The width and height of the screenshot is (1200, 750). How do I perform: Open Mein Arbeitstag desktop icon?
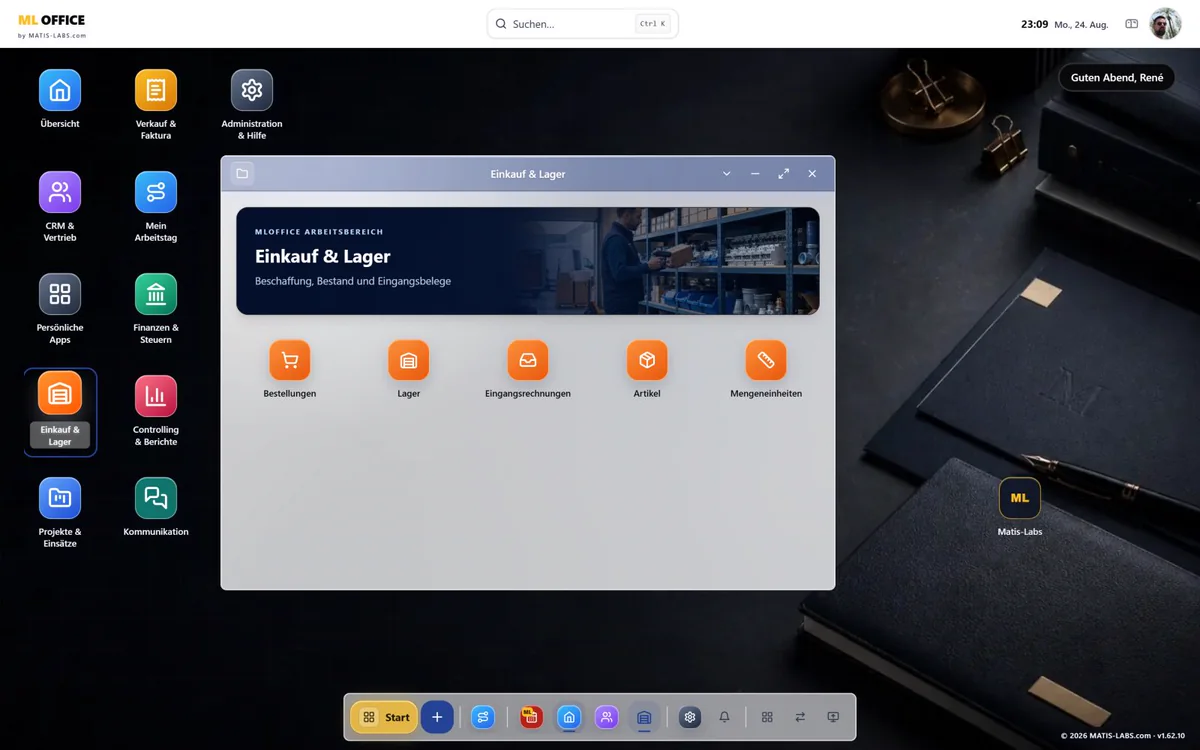point(156,206)
